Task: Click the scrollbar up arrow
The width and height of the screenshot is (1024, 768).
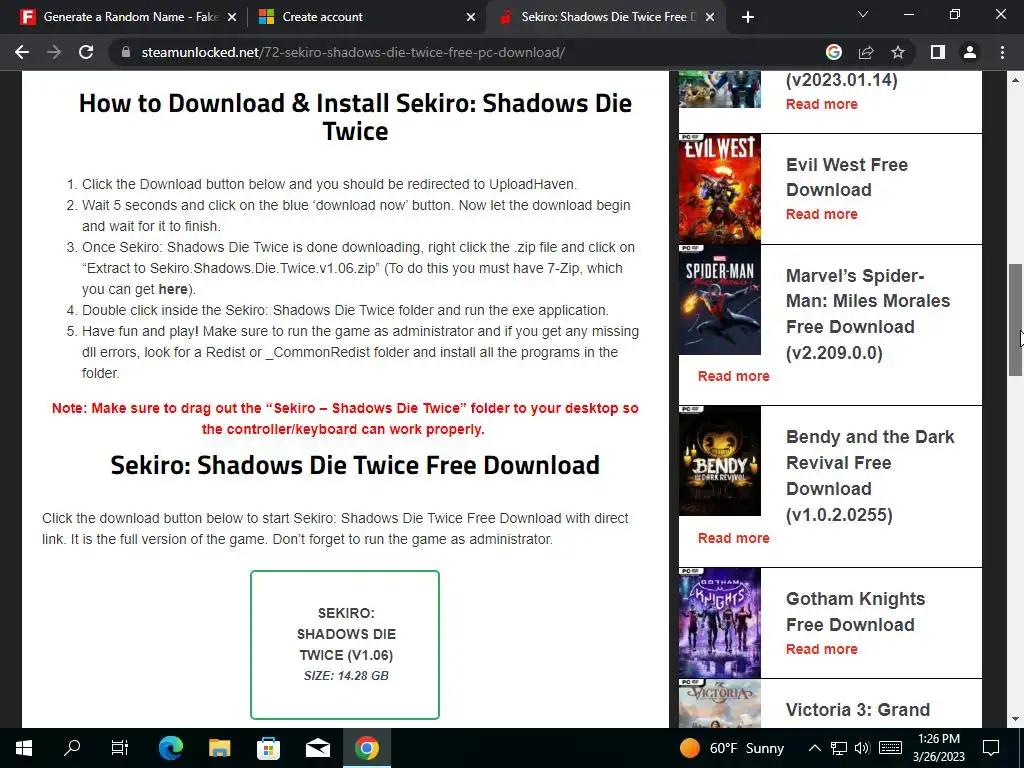Action: pyautogui.click(x=1015, y=80)
